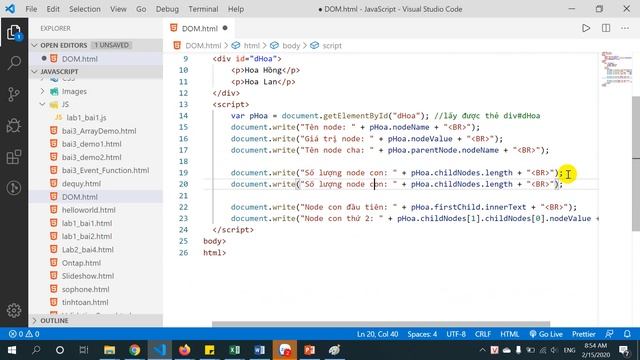
Task: Open dequy.html file
Action: point(81,184)
